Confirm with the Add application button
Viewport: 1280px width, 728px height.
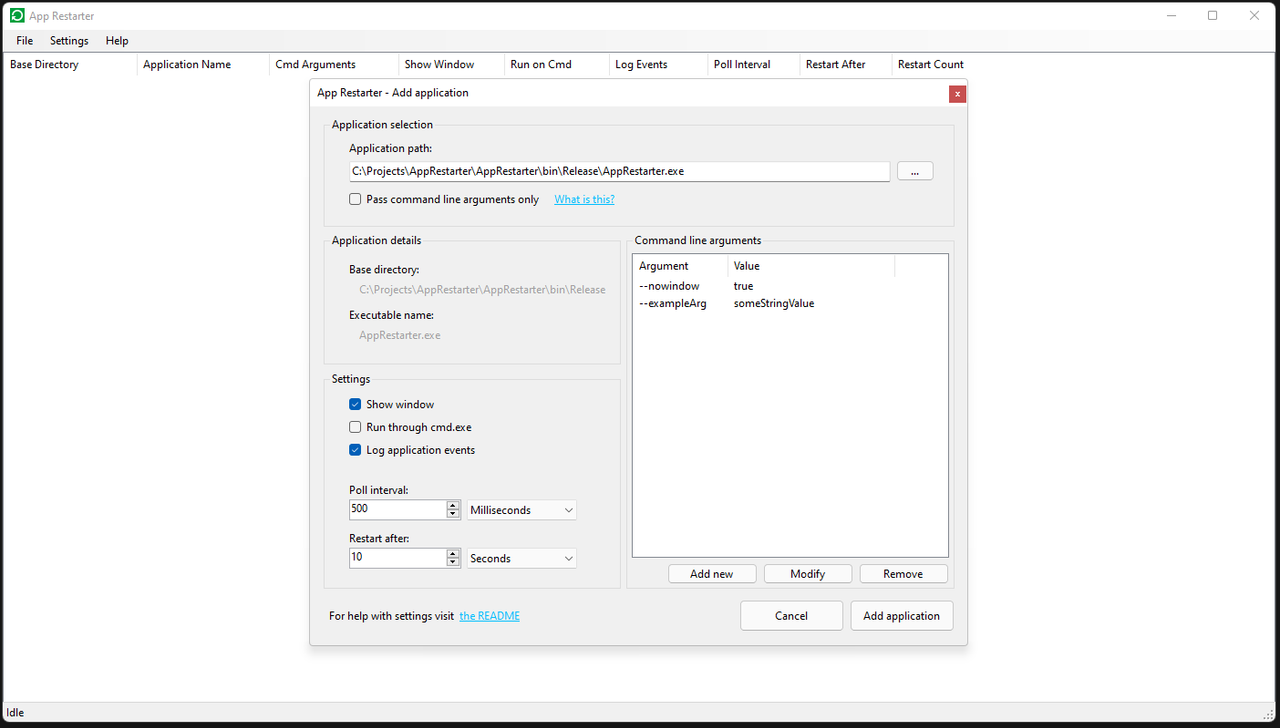(901, 615)
